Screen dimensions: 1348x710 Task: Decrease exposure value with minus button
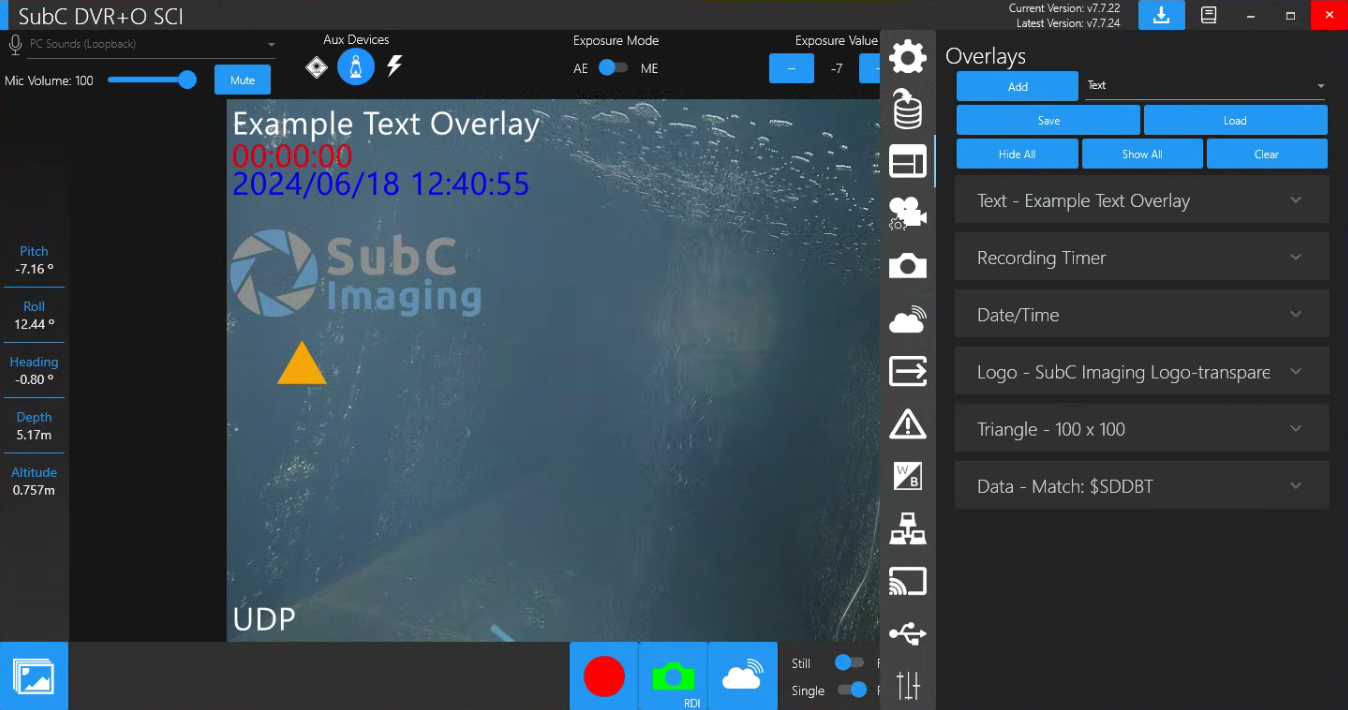pyautogui.click(x=792, y=68)
